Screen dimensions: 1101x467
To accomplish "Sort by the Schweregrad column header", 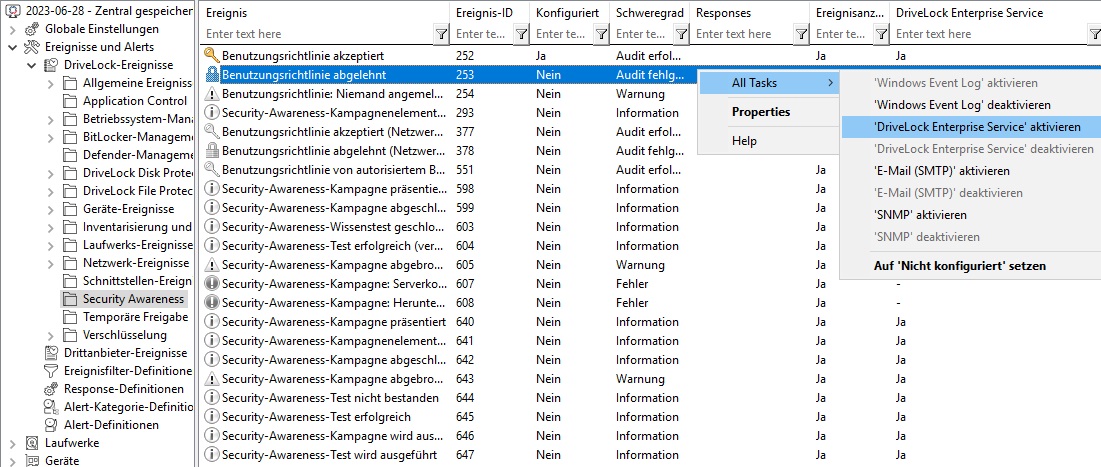I will tap(650, 13).
